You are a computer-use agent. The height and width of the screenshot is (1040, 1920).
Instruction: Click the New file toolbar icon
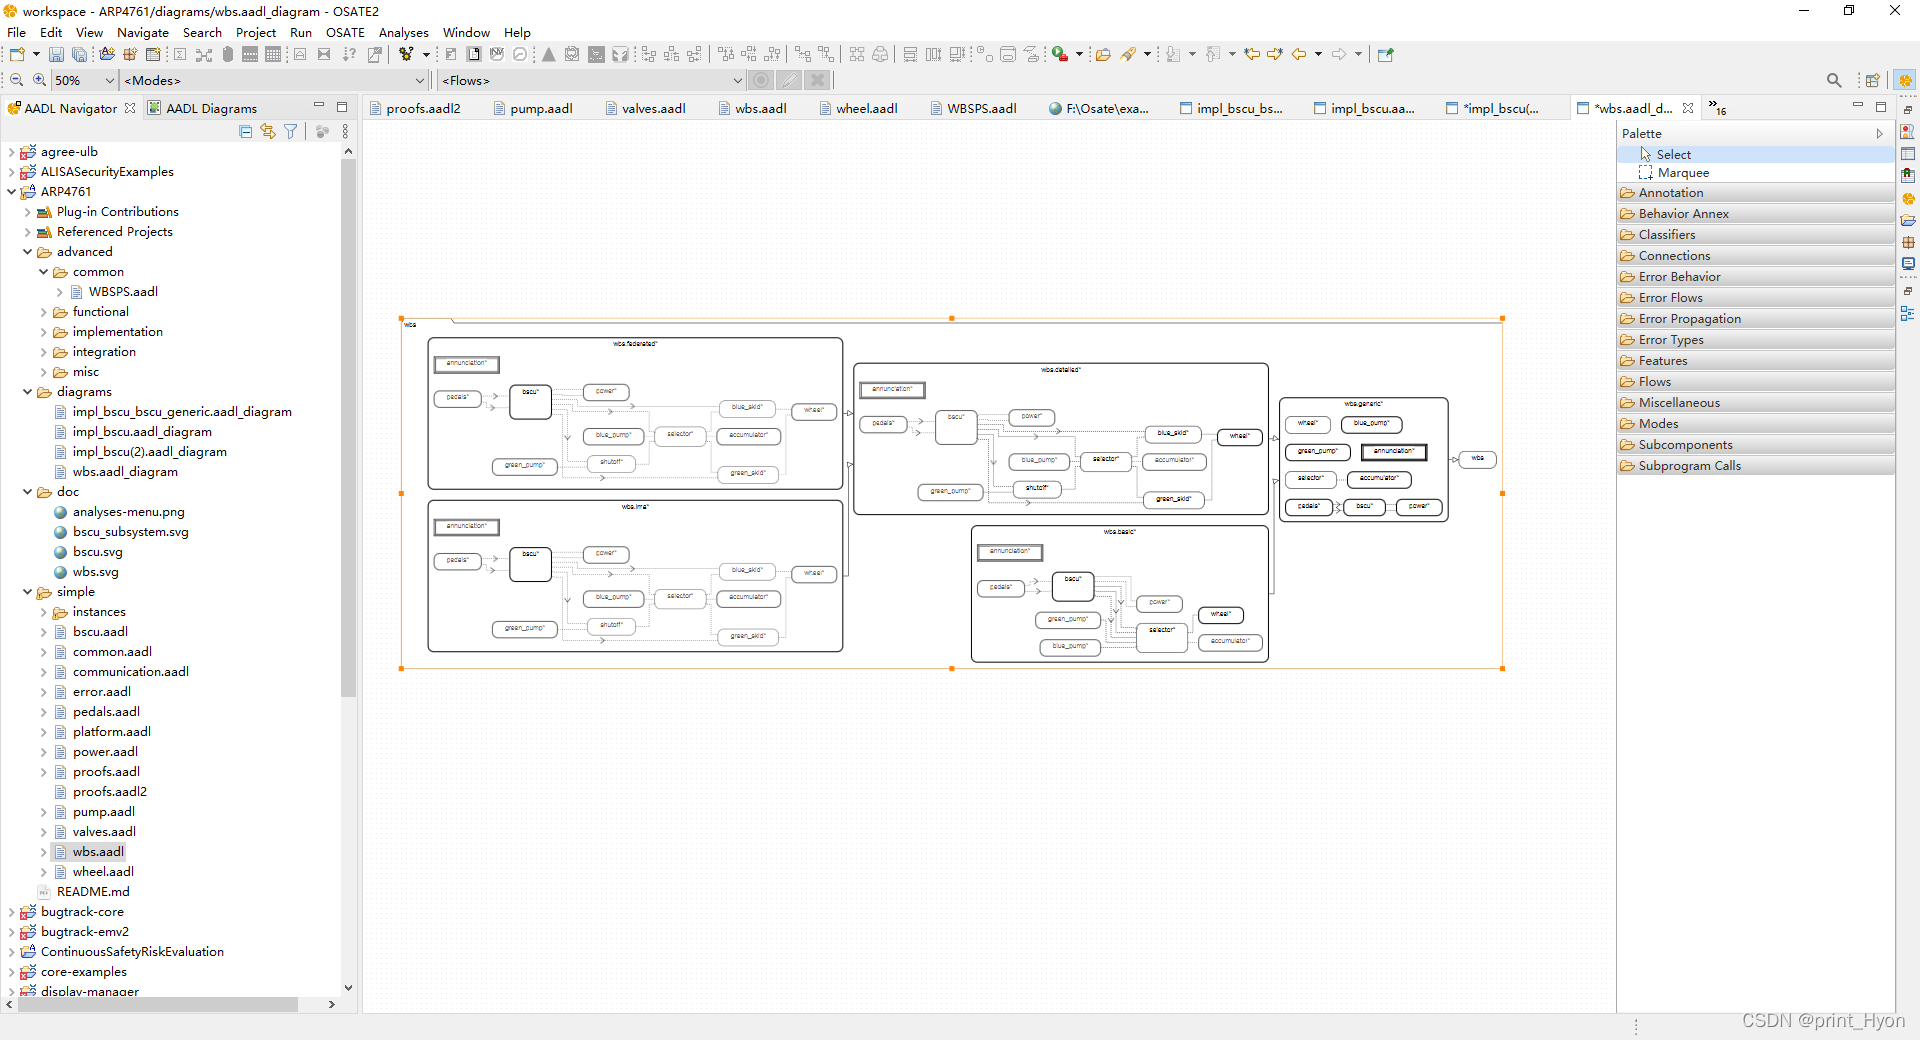pos(17,54)
